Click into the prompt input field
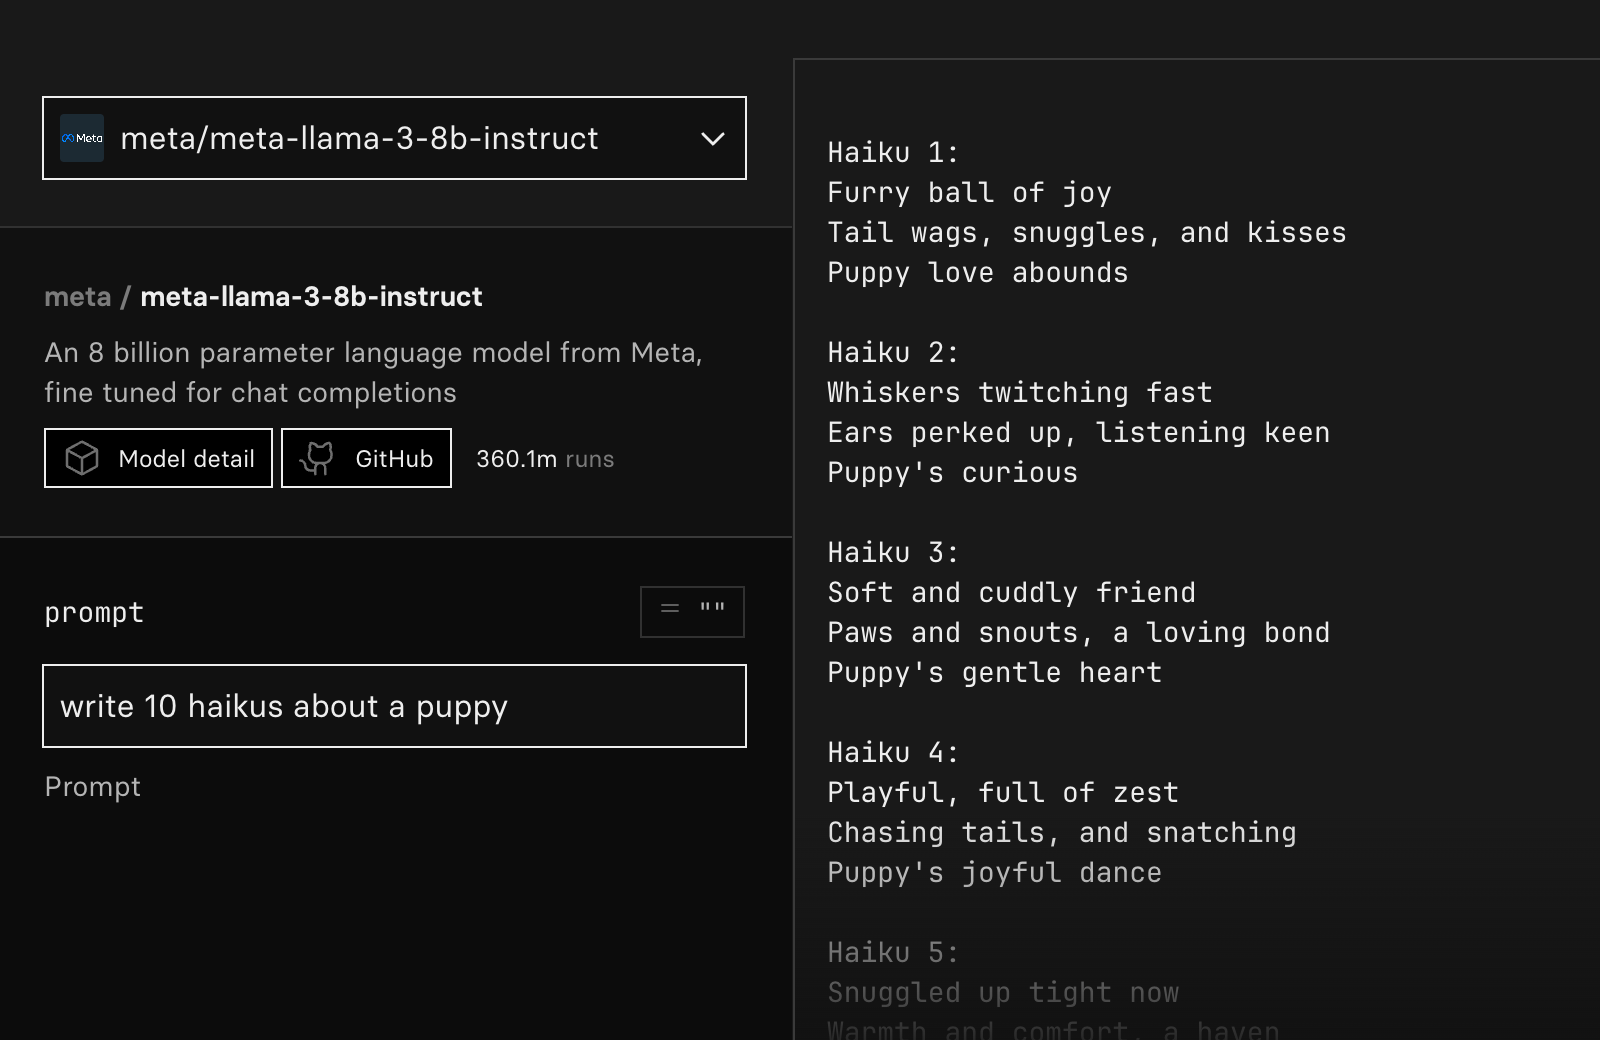 click(394, 706)
